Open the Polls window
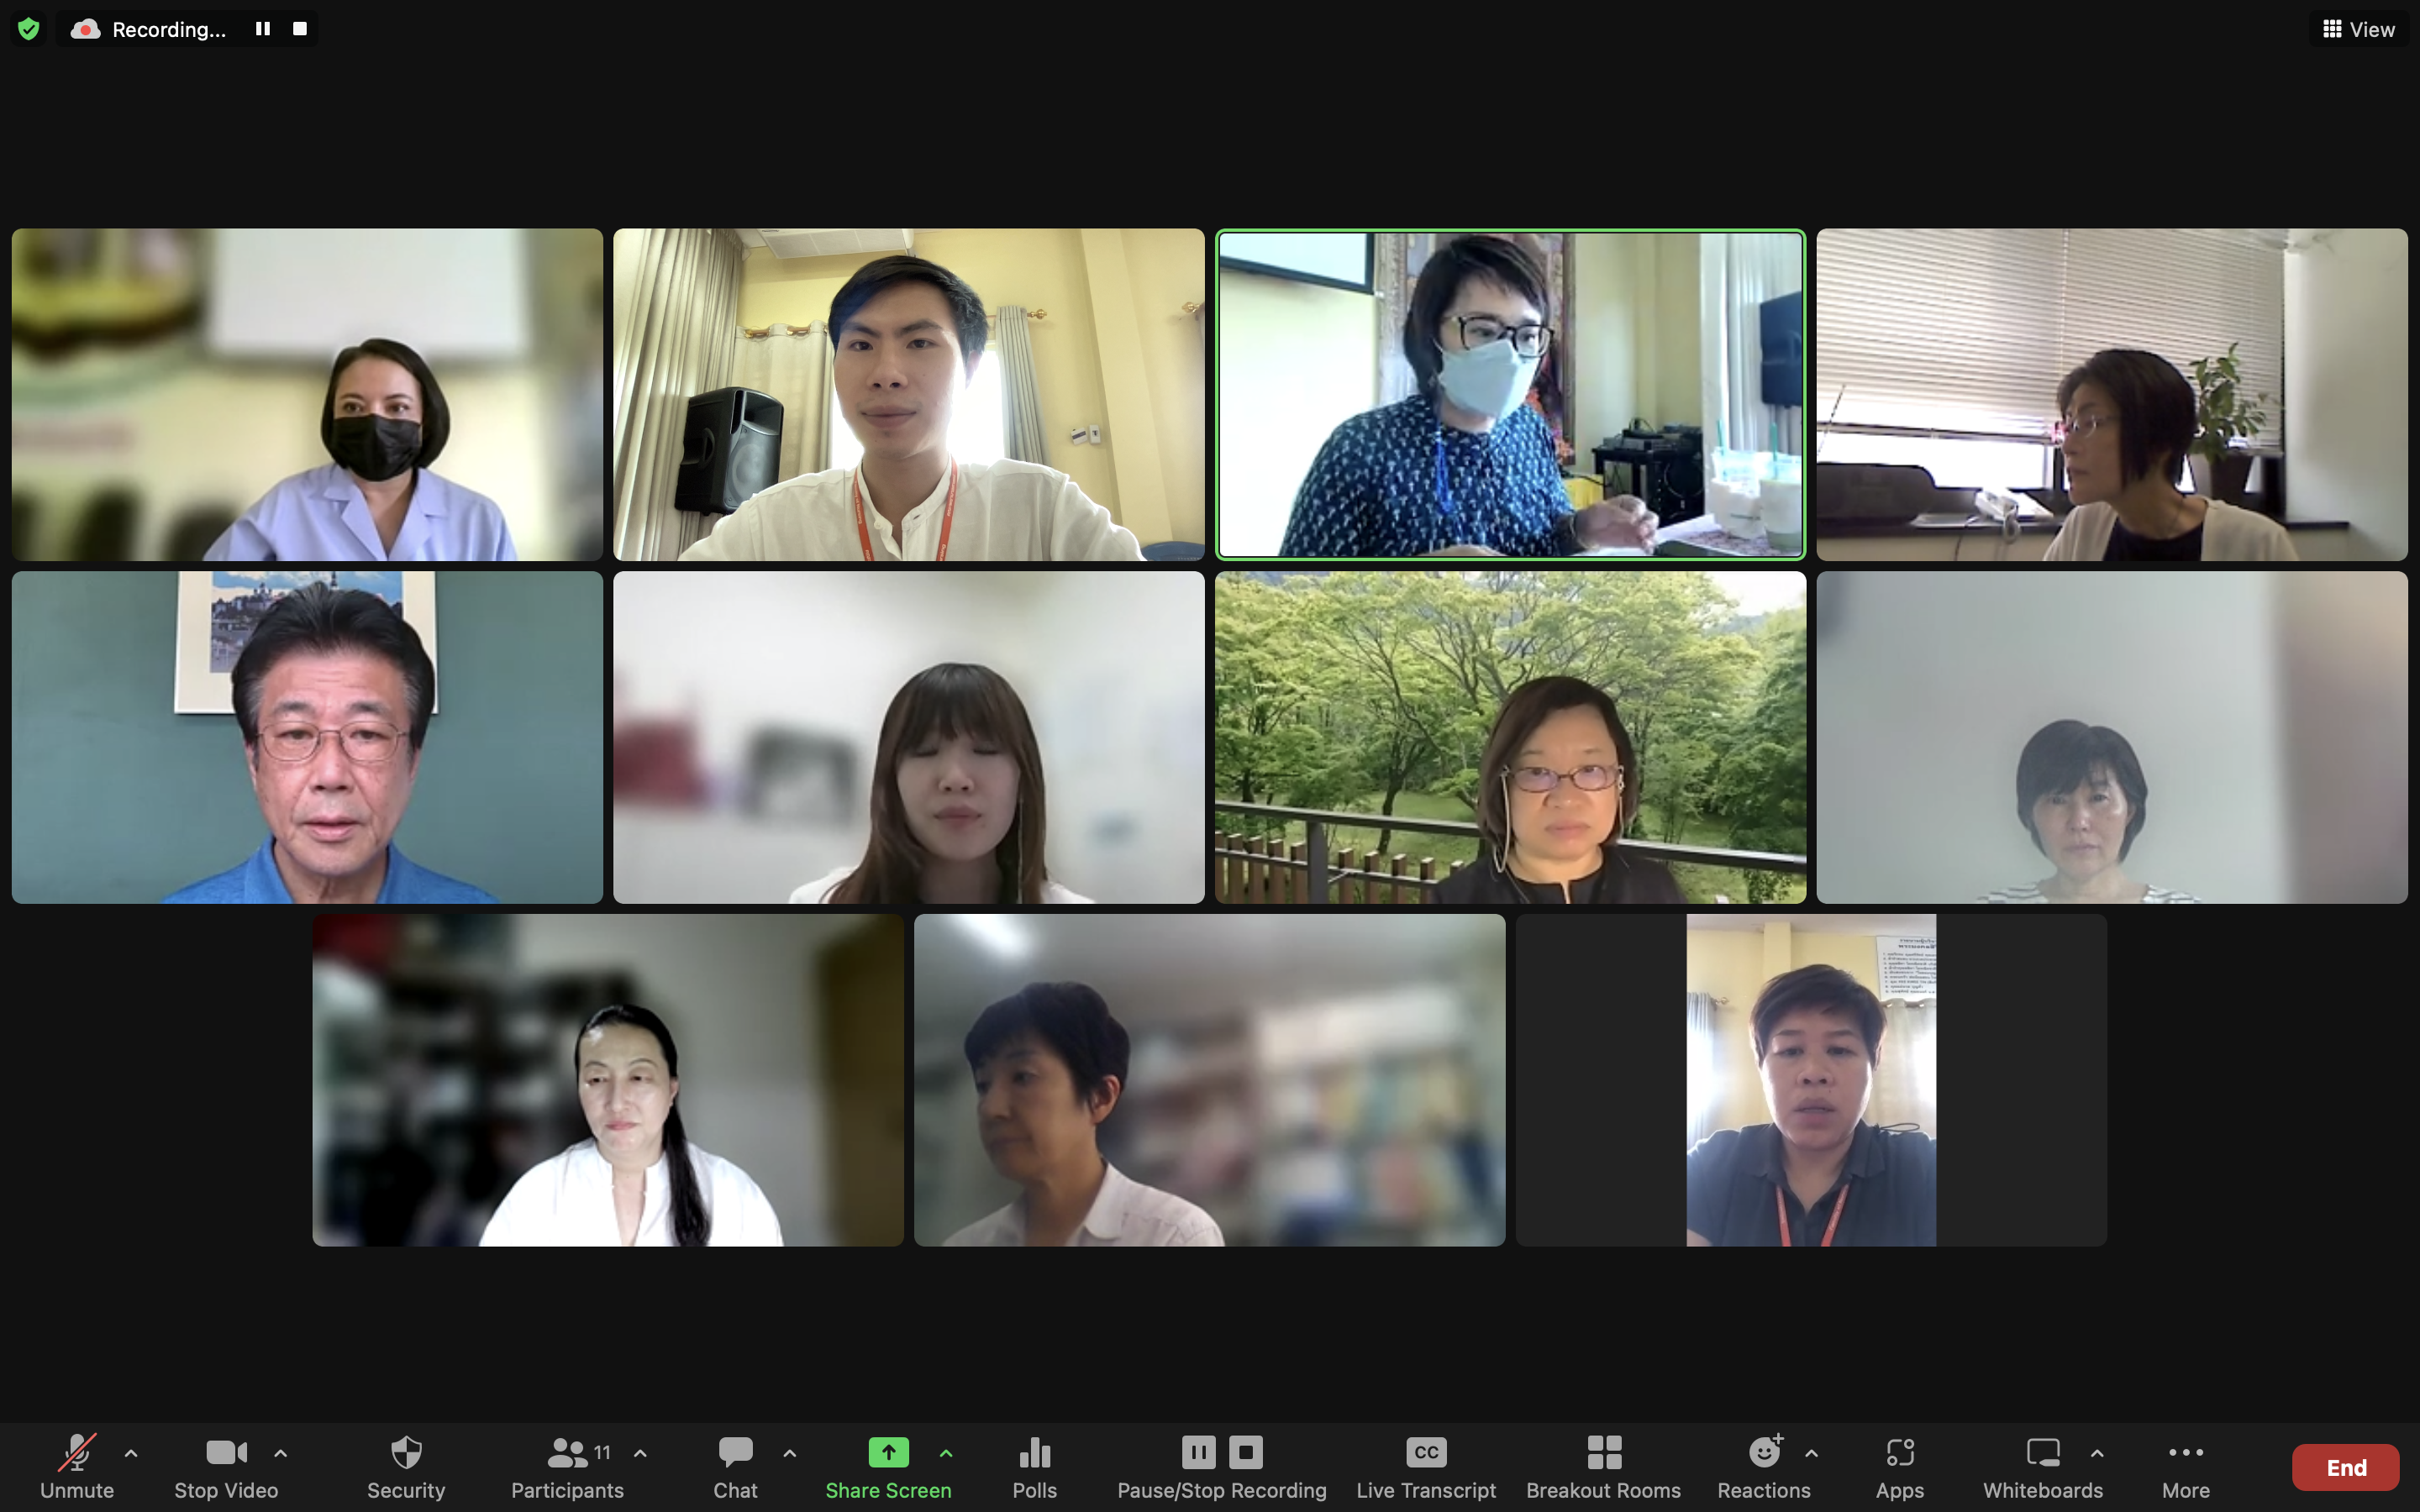Image resolution: width=2420 pixels, height=1512 pixels. [x=1035, y=1467]
